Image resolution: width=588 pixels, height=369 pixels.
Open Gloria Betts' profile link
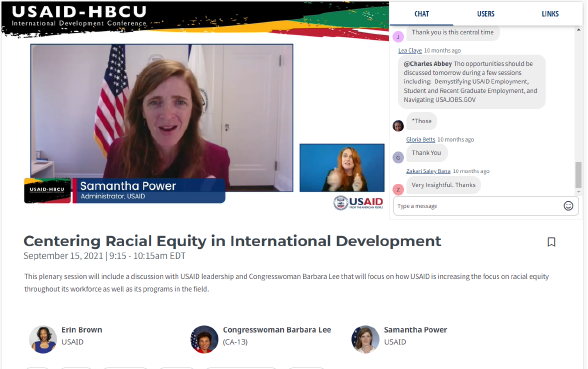point(420,140)
